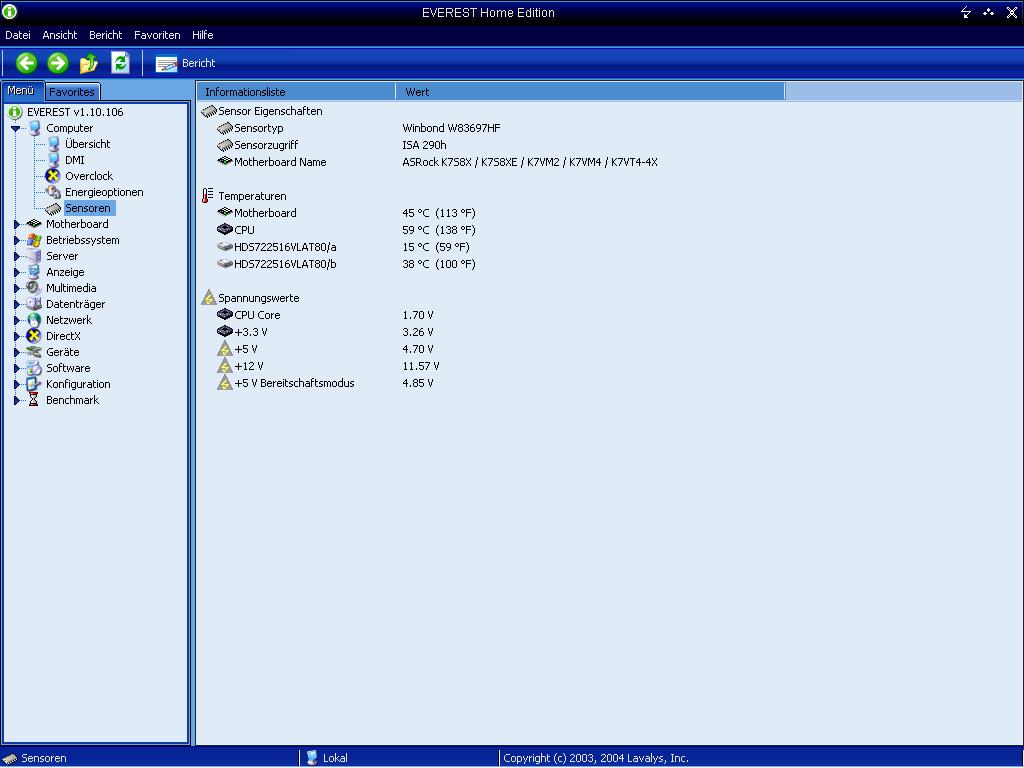
Task: Open the Datei menu
Action: [18, 35]
